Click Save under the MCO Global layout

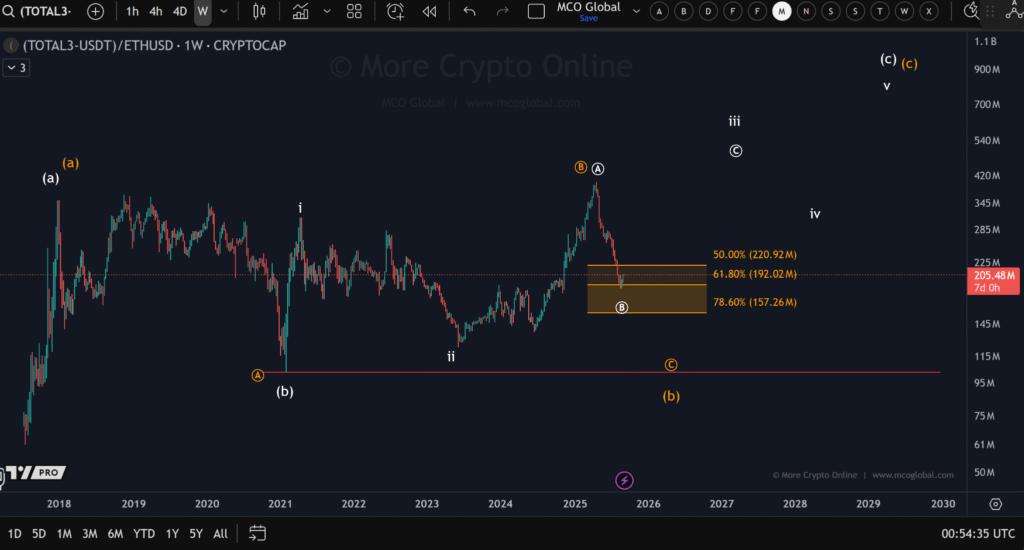(x=588, y=18)
